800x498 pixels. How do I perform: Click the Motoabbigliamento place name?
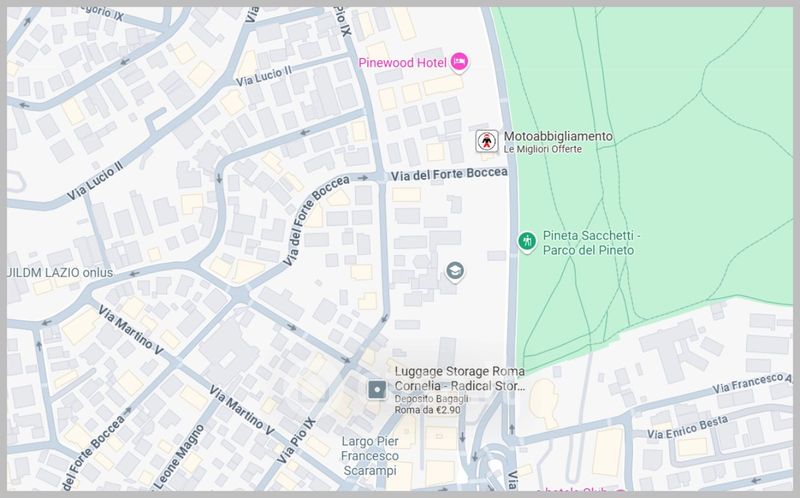tap(558, 136)
